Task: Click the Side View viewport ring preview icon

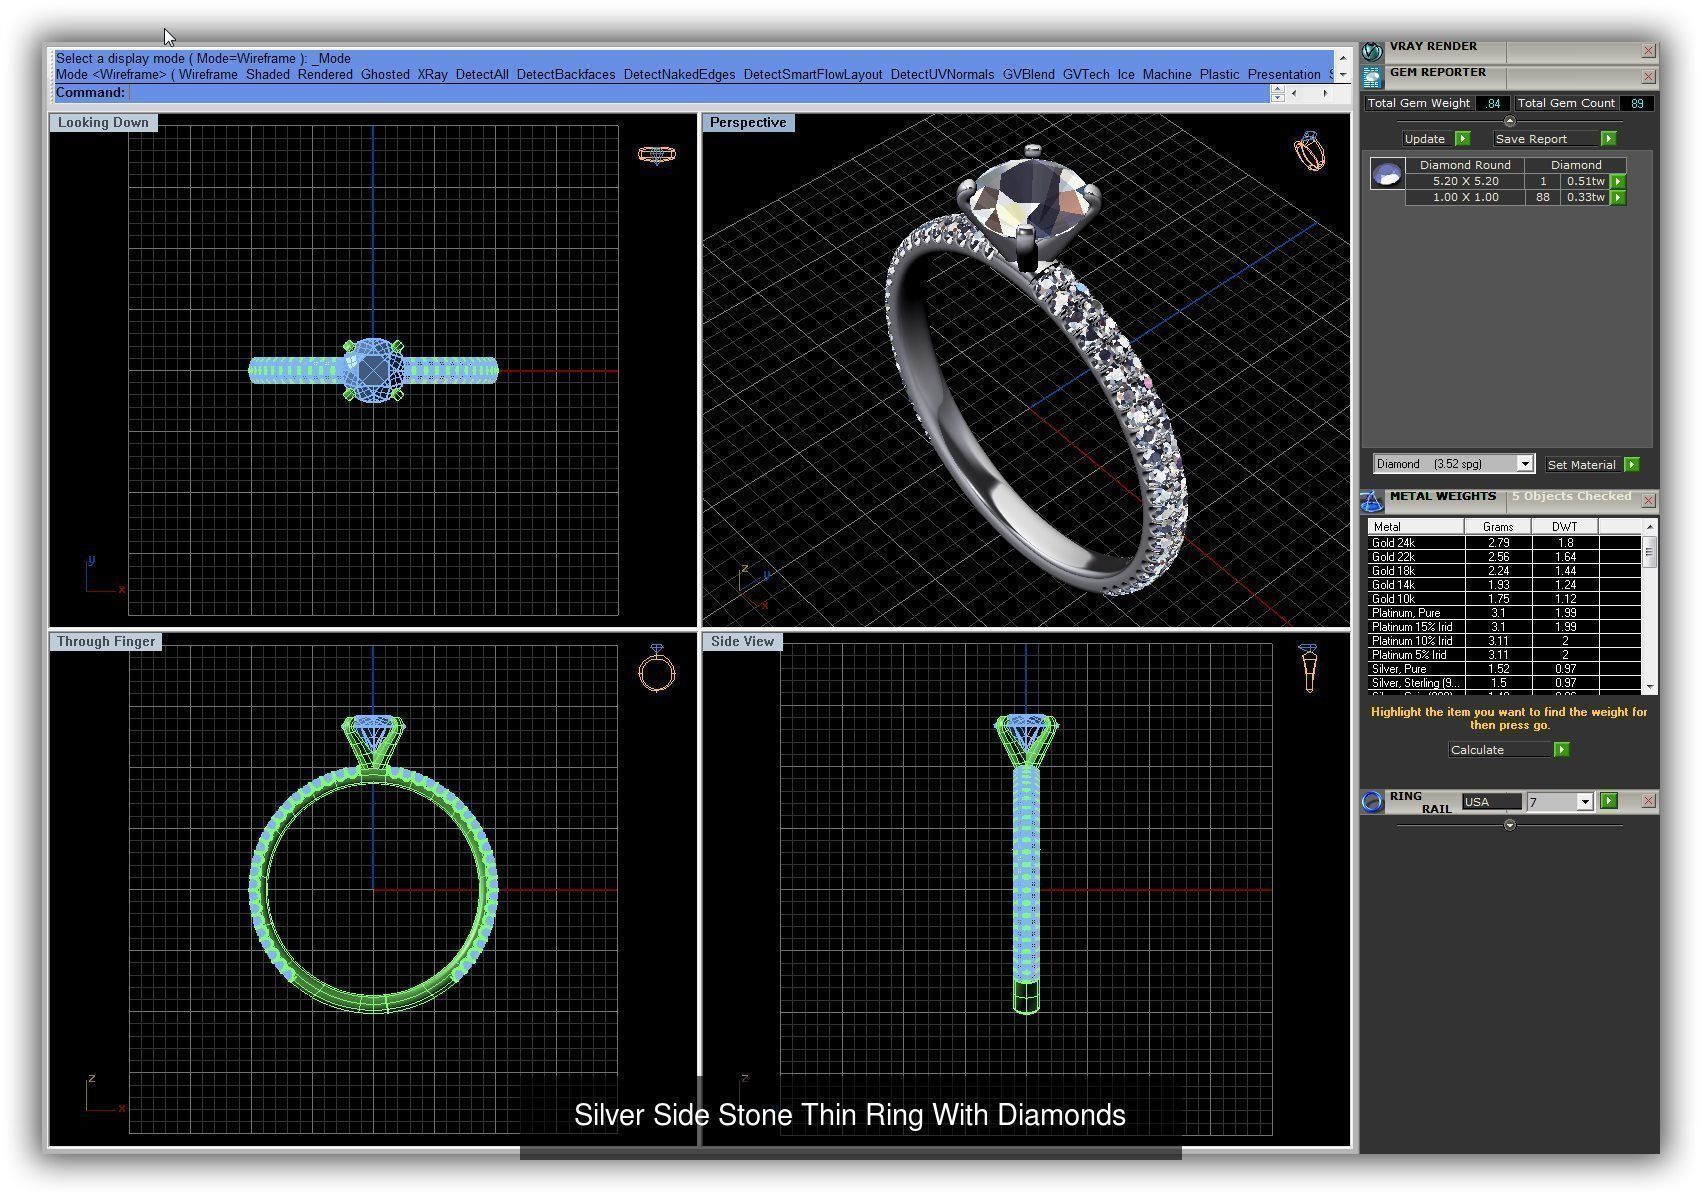Action: pyautogui.click(x=1309, y=669)
